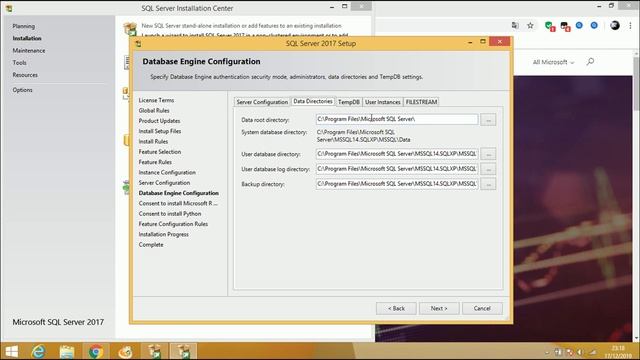
Task: Browse for the Backup directory
Action: (x=488, y=184)
